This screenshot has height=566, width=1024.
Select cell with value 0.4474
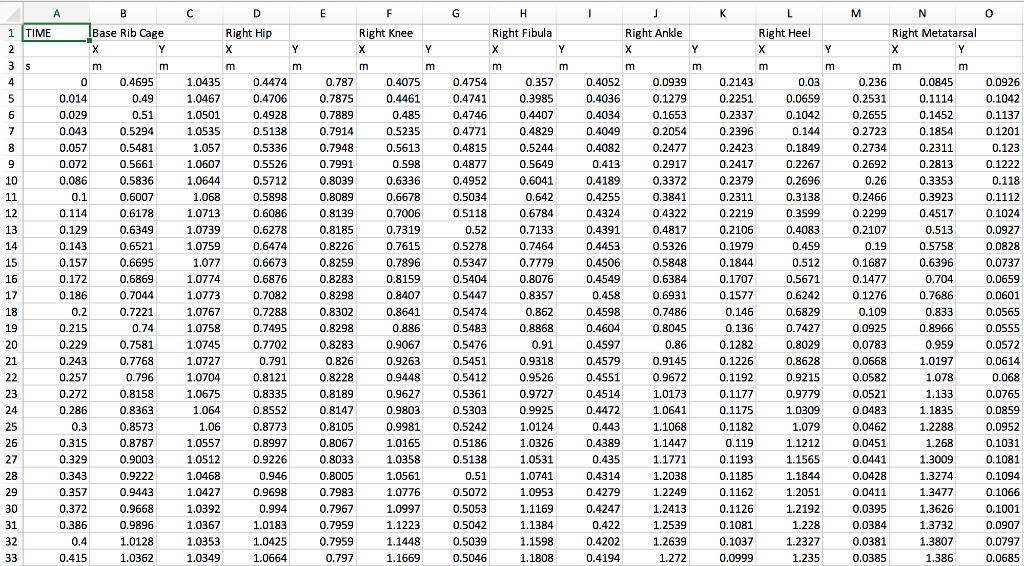[x=256, y=82]
